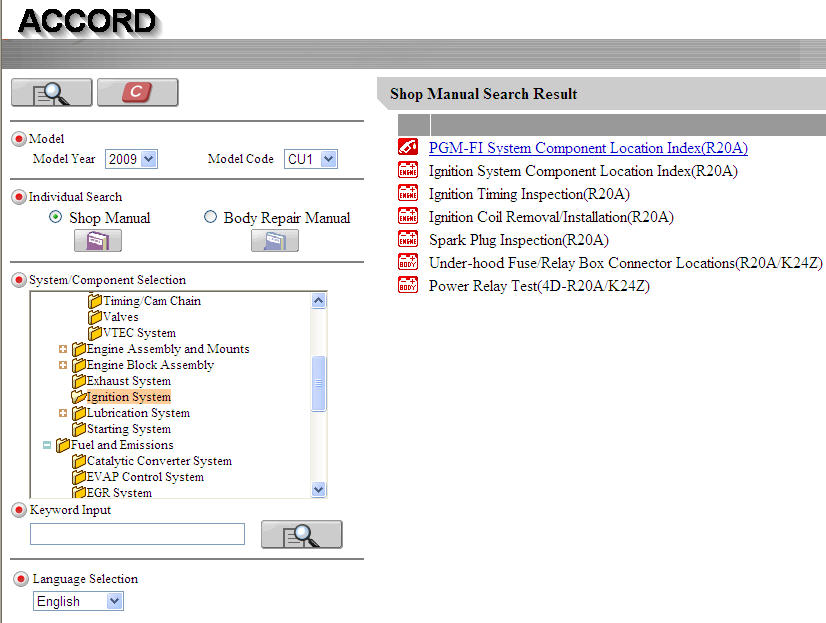The width and height of the screenshot is (826, 623).
Task: Open Ignition System Component Location Index(R20A)
Action: [x=583, y=171]
